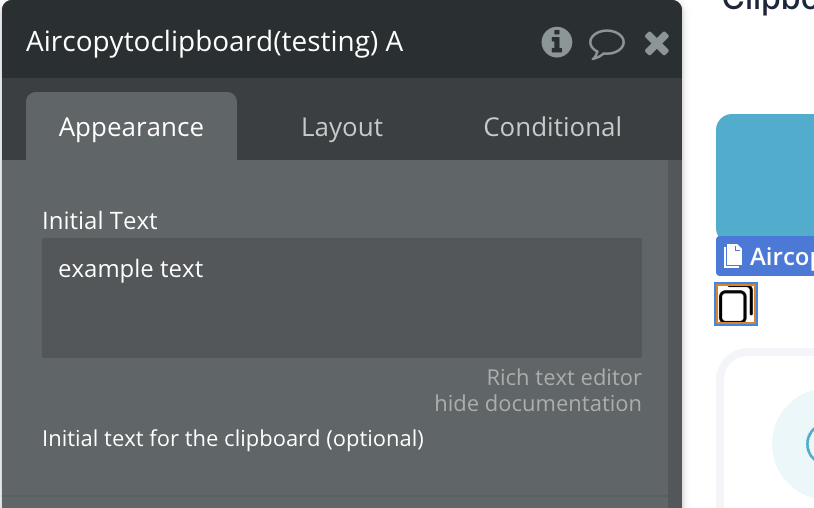Screen dimensions: 814x508
Task: Click the property editor vertical scrollbar
Action: coord(675,330)
